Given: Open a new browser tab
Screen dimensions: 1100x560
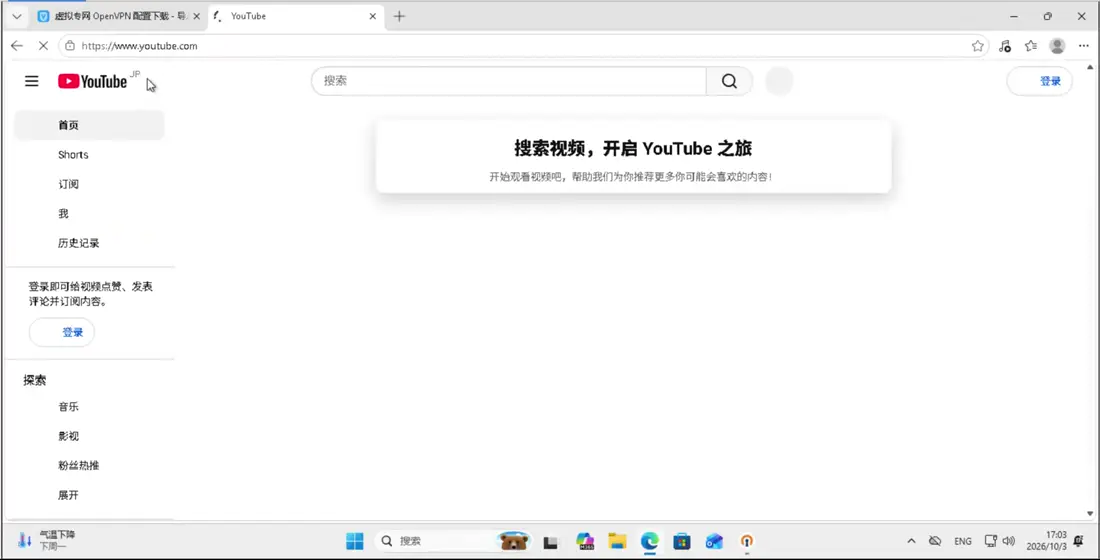Looking at the screenshot, I should tap(399, 16).
